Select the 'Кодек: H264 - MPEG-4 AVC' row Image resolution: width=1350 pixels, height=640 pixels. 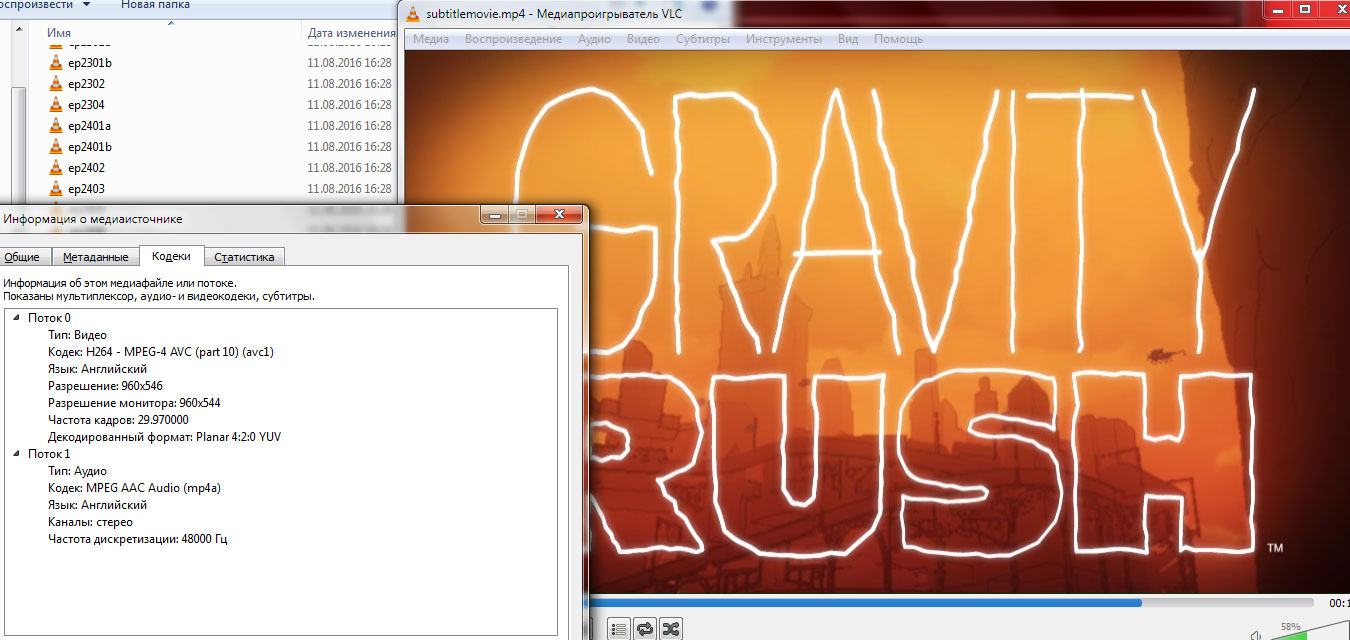click(x=161, y=352)
